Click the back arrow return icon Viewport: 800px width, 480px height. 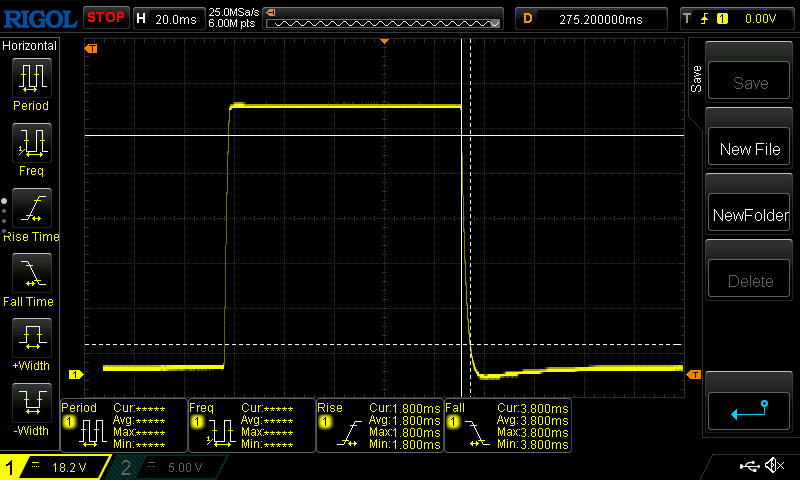pyautogui.click(x=750, y=408)
